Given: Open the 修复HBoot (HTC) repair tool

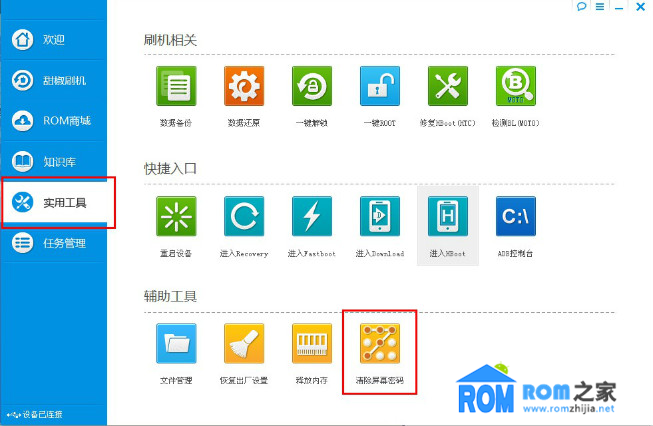Looking at the screenshot, I should (x=448, y=86).
